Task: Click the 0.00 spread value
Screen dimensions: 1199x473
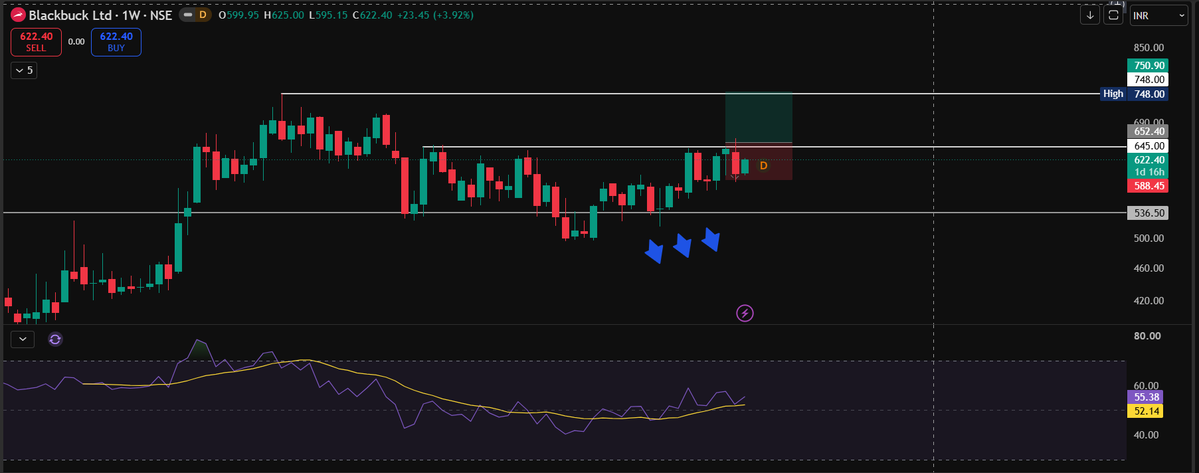Action: coord(76,42)
